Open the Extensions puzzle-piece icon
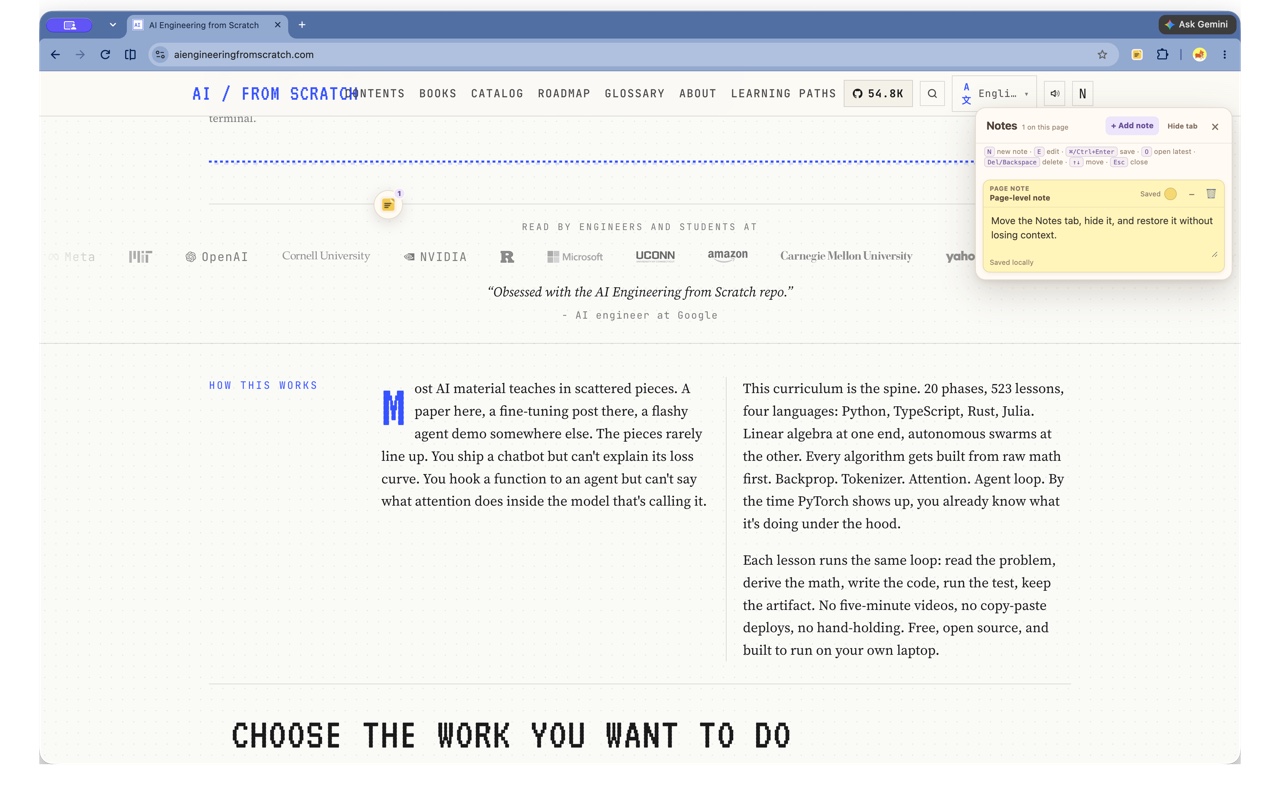 pyautogui.click(x=1162, y=55)
